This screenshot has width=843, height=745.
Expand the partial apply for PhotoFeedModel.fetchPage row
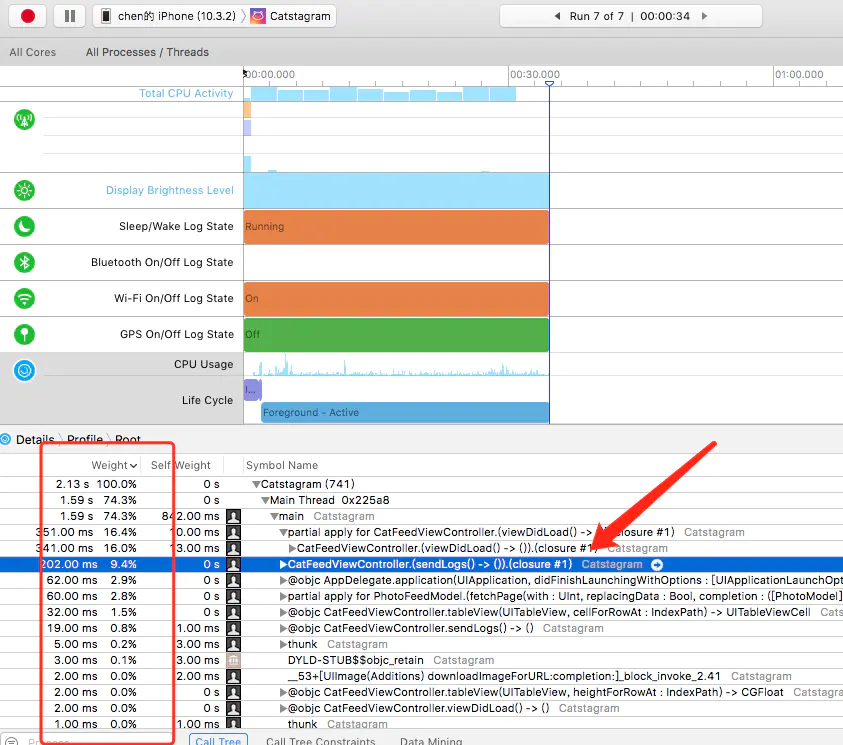(283, 597)
